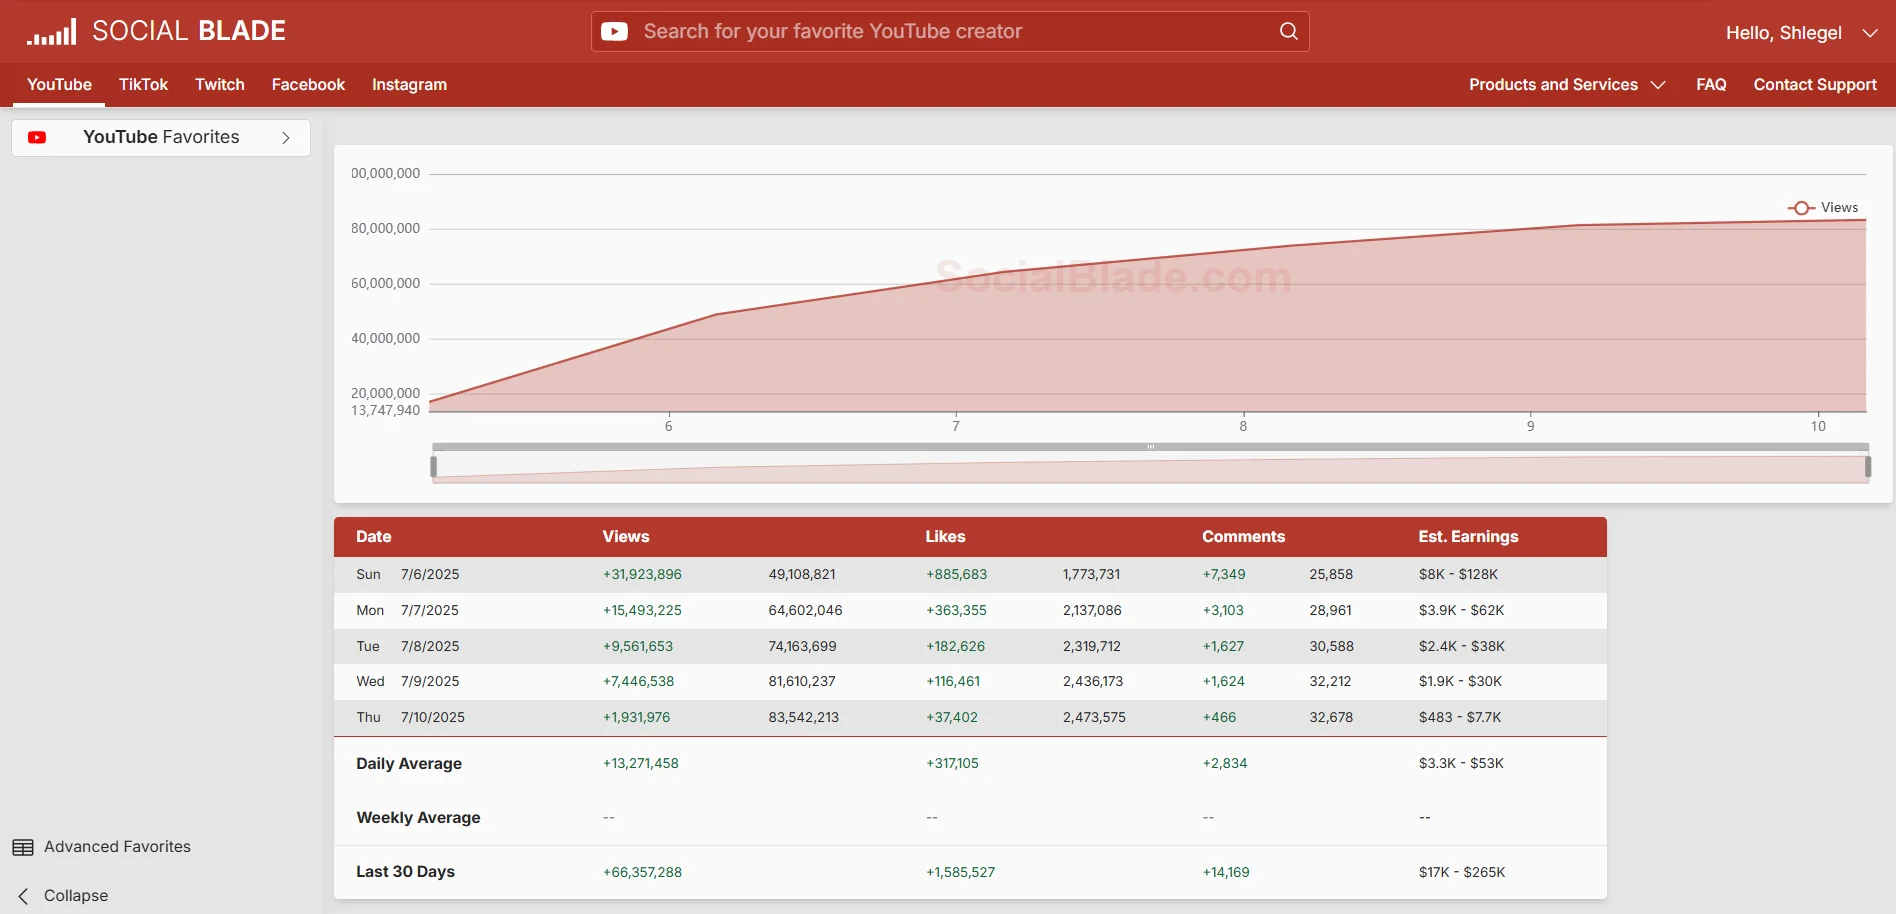Open Advanced Favorites via its table icon
This screenshot has width=1896, height=914.
pos(22,846)
